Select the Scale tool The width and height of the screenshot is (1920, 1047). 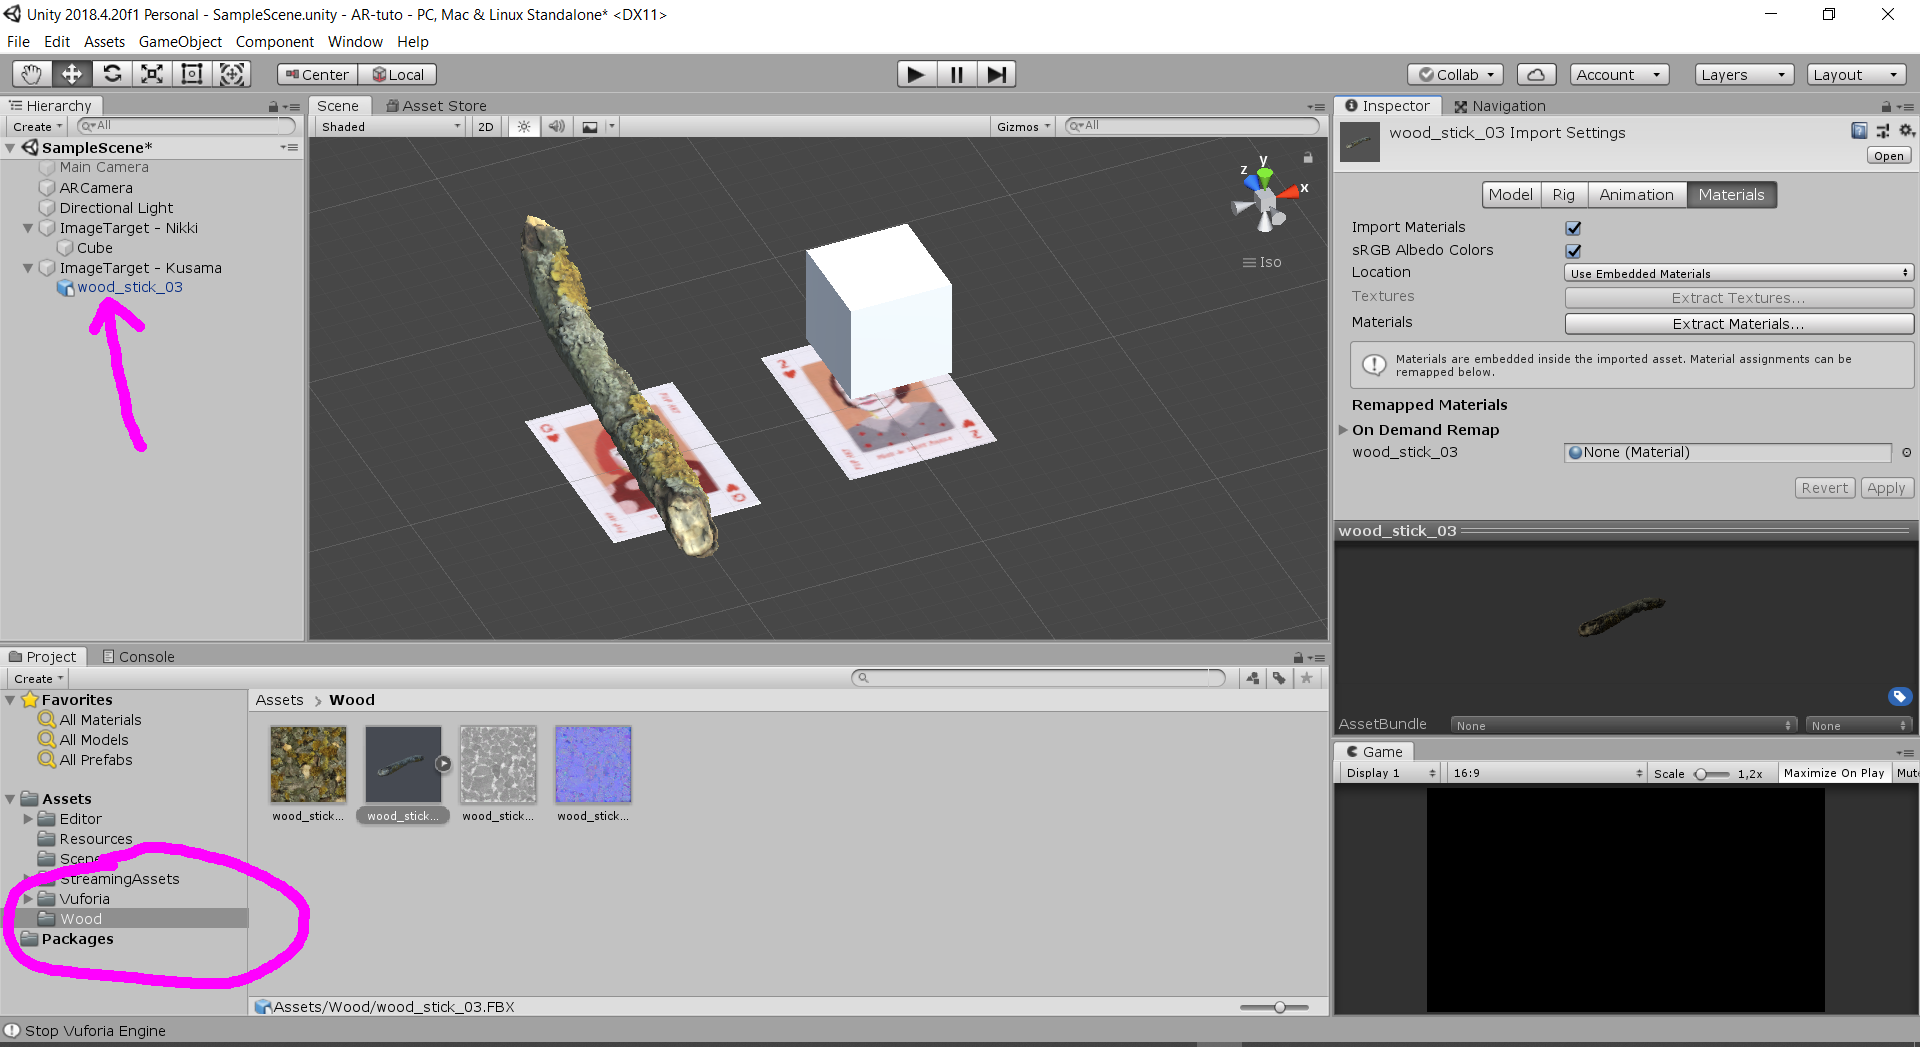tap(152, 74)
